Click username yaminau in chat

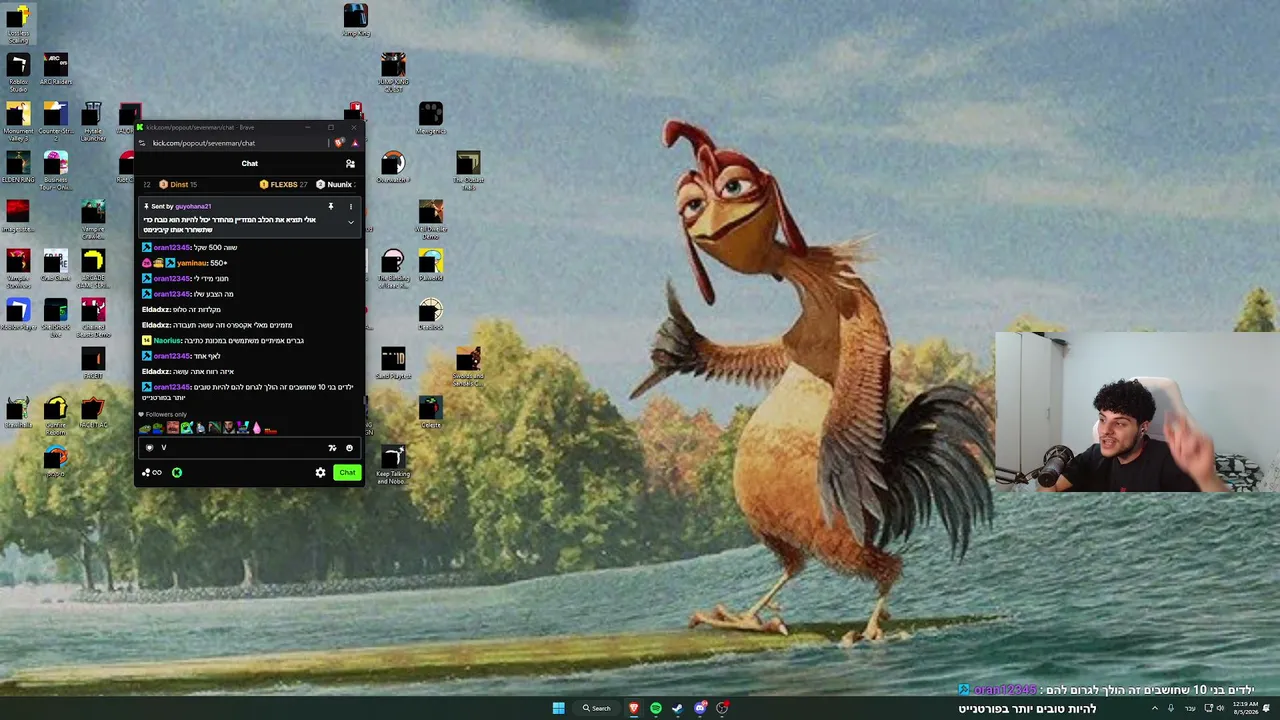click(x=192, y=263)
